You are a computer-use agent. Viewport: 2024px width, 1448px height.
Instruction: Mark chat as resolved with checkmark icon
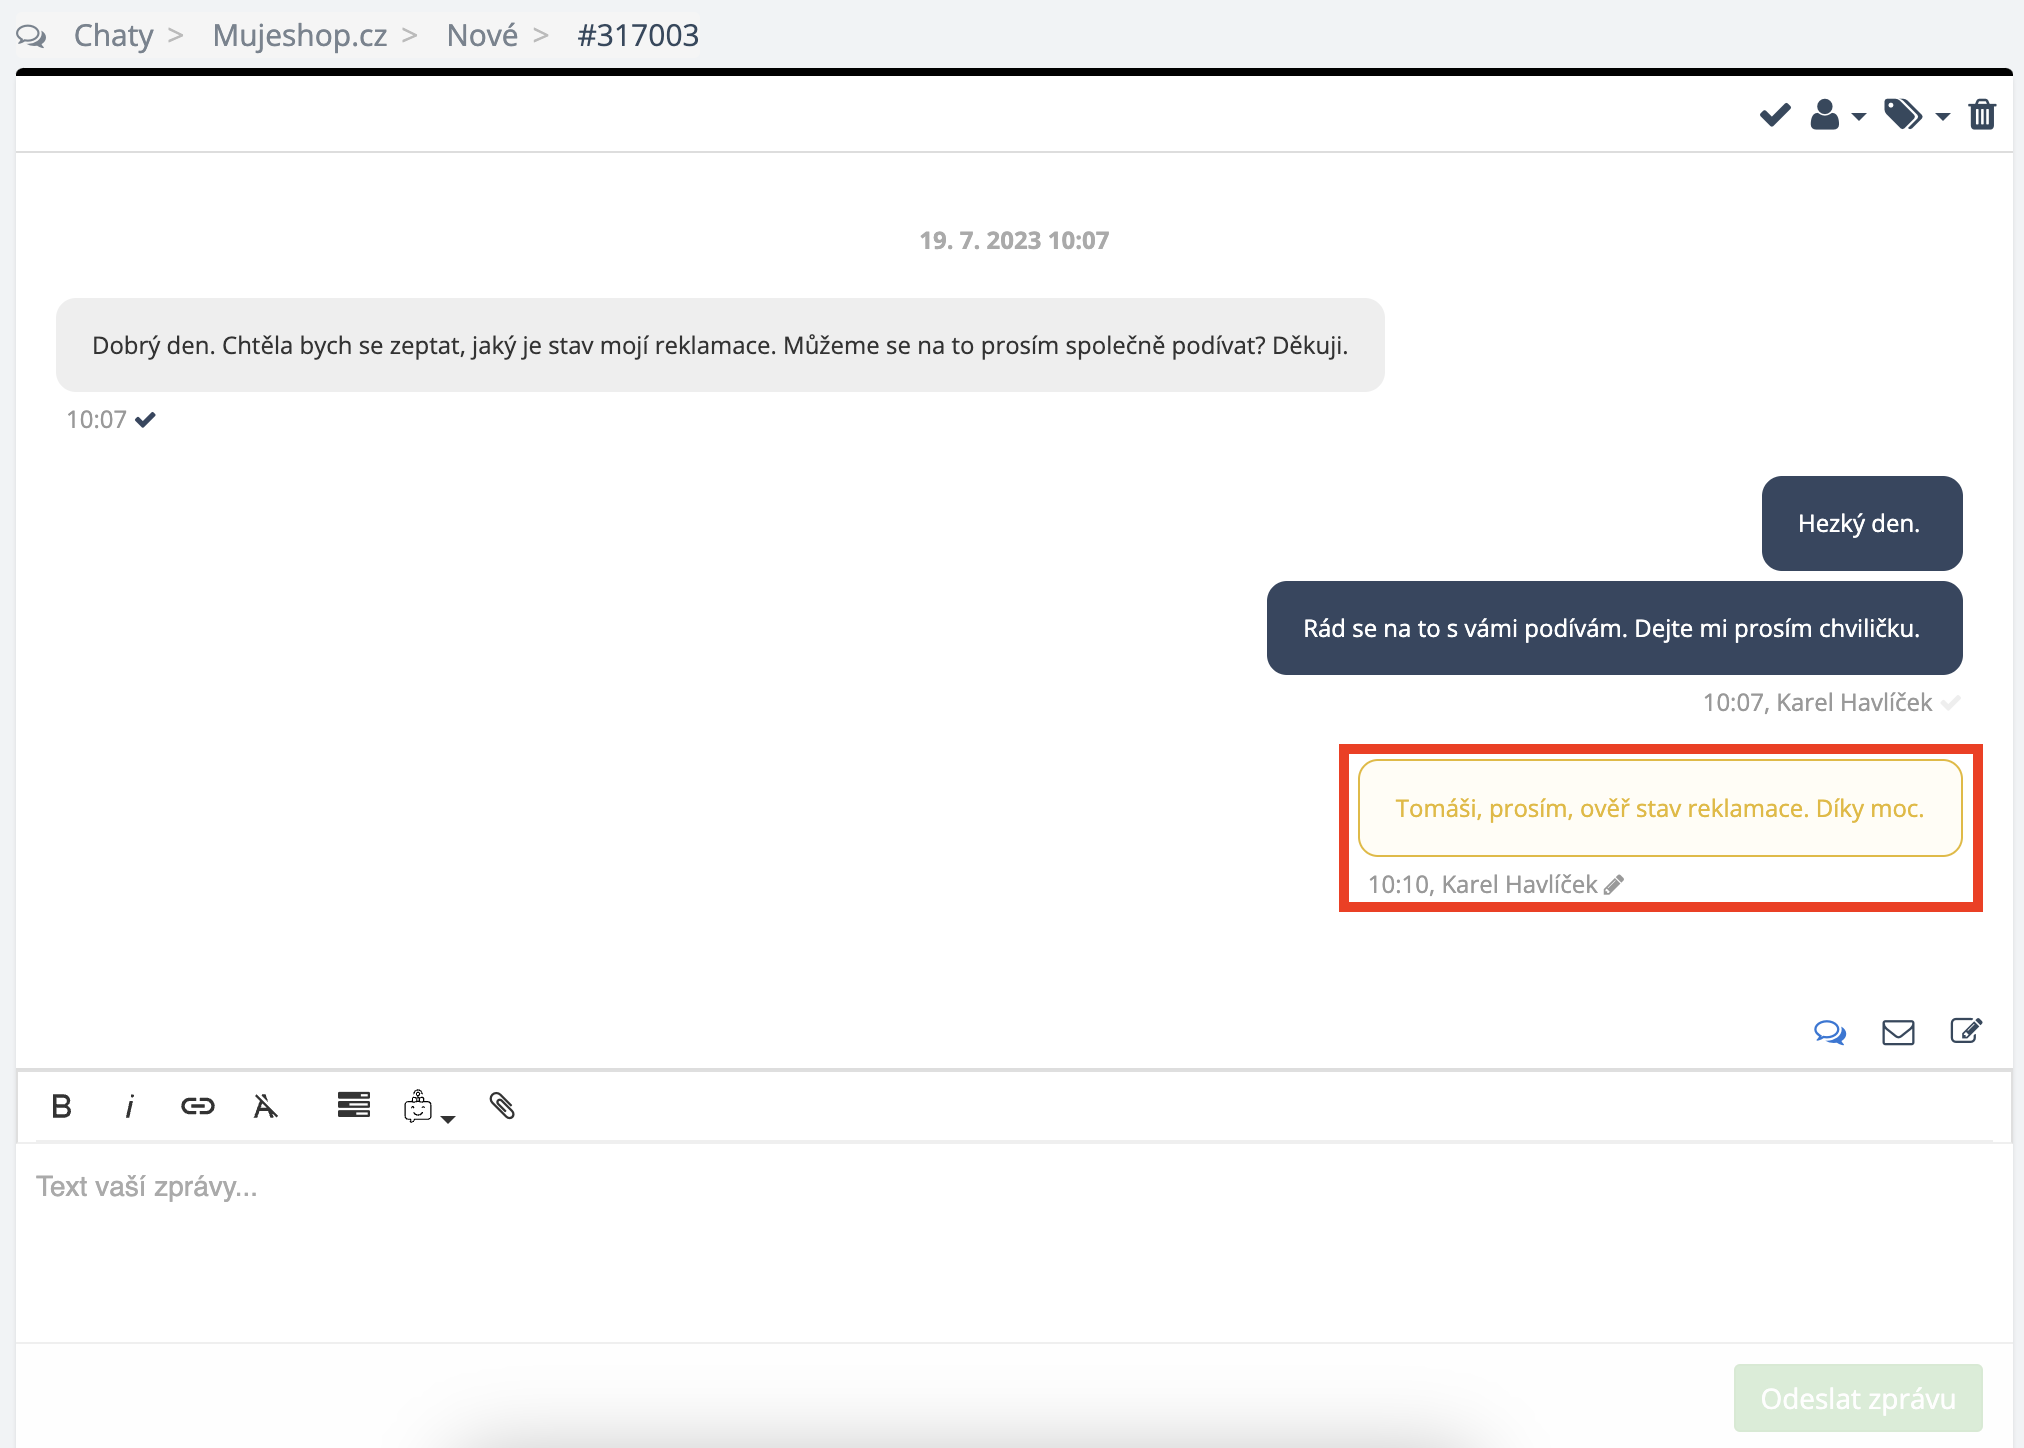1775,115
